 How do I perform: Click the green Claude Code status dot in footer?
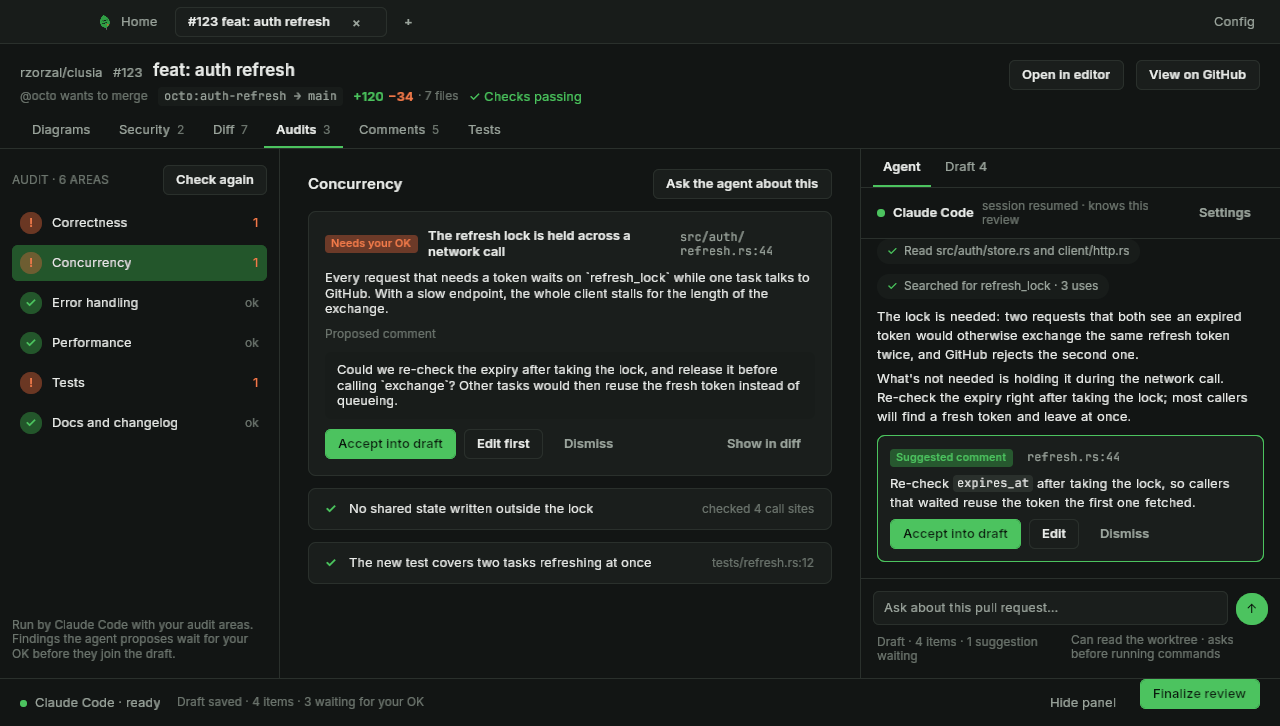(23, 703)
